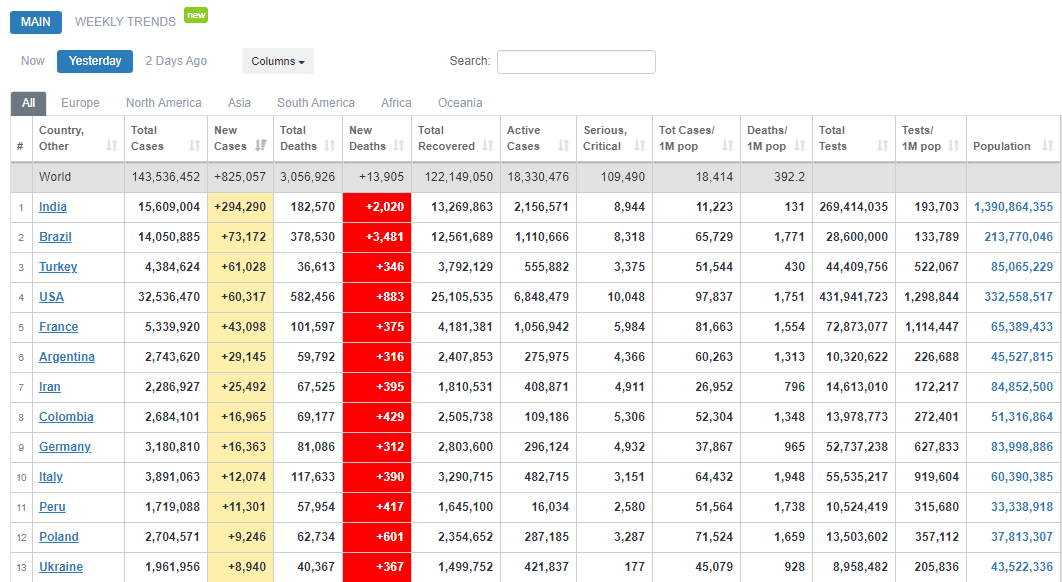Sort table by Total Cases sort icon
This screenshot has height=582, width=1062.
(x=194, y=146)
